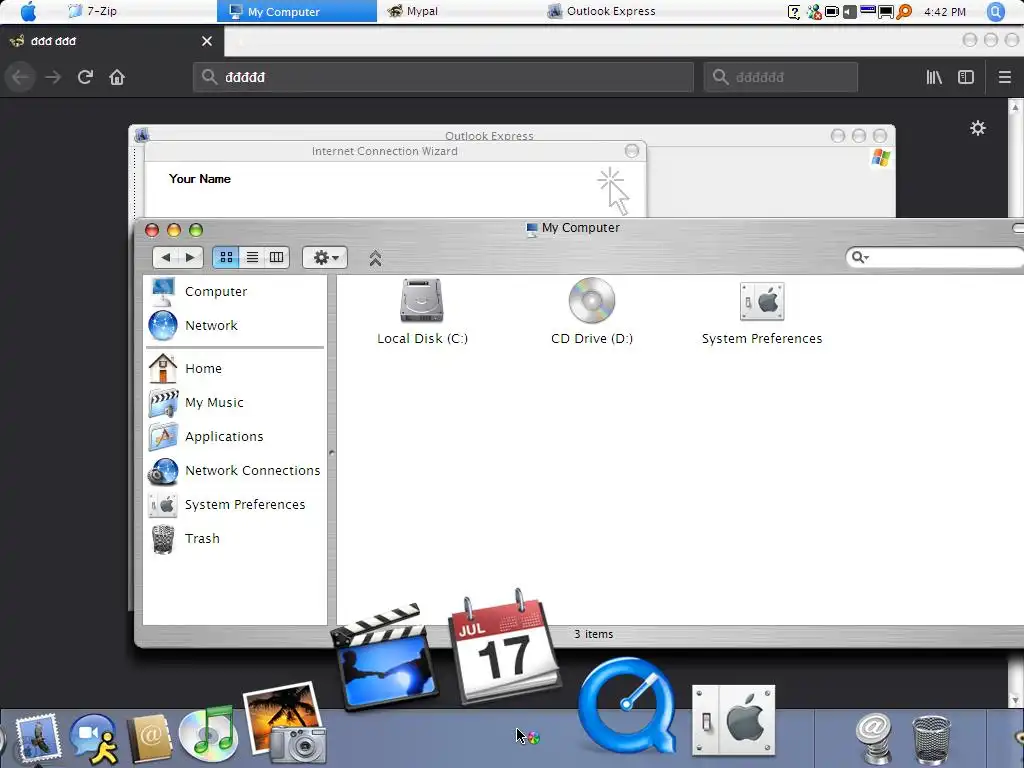Open iTunes from the dock
Image resolution: width=1024 pixels, height=768 pixels.
pyautogui.click(x=208, y=734)
